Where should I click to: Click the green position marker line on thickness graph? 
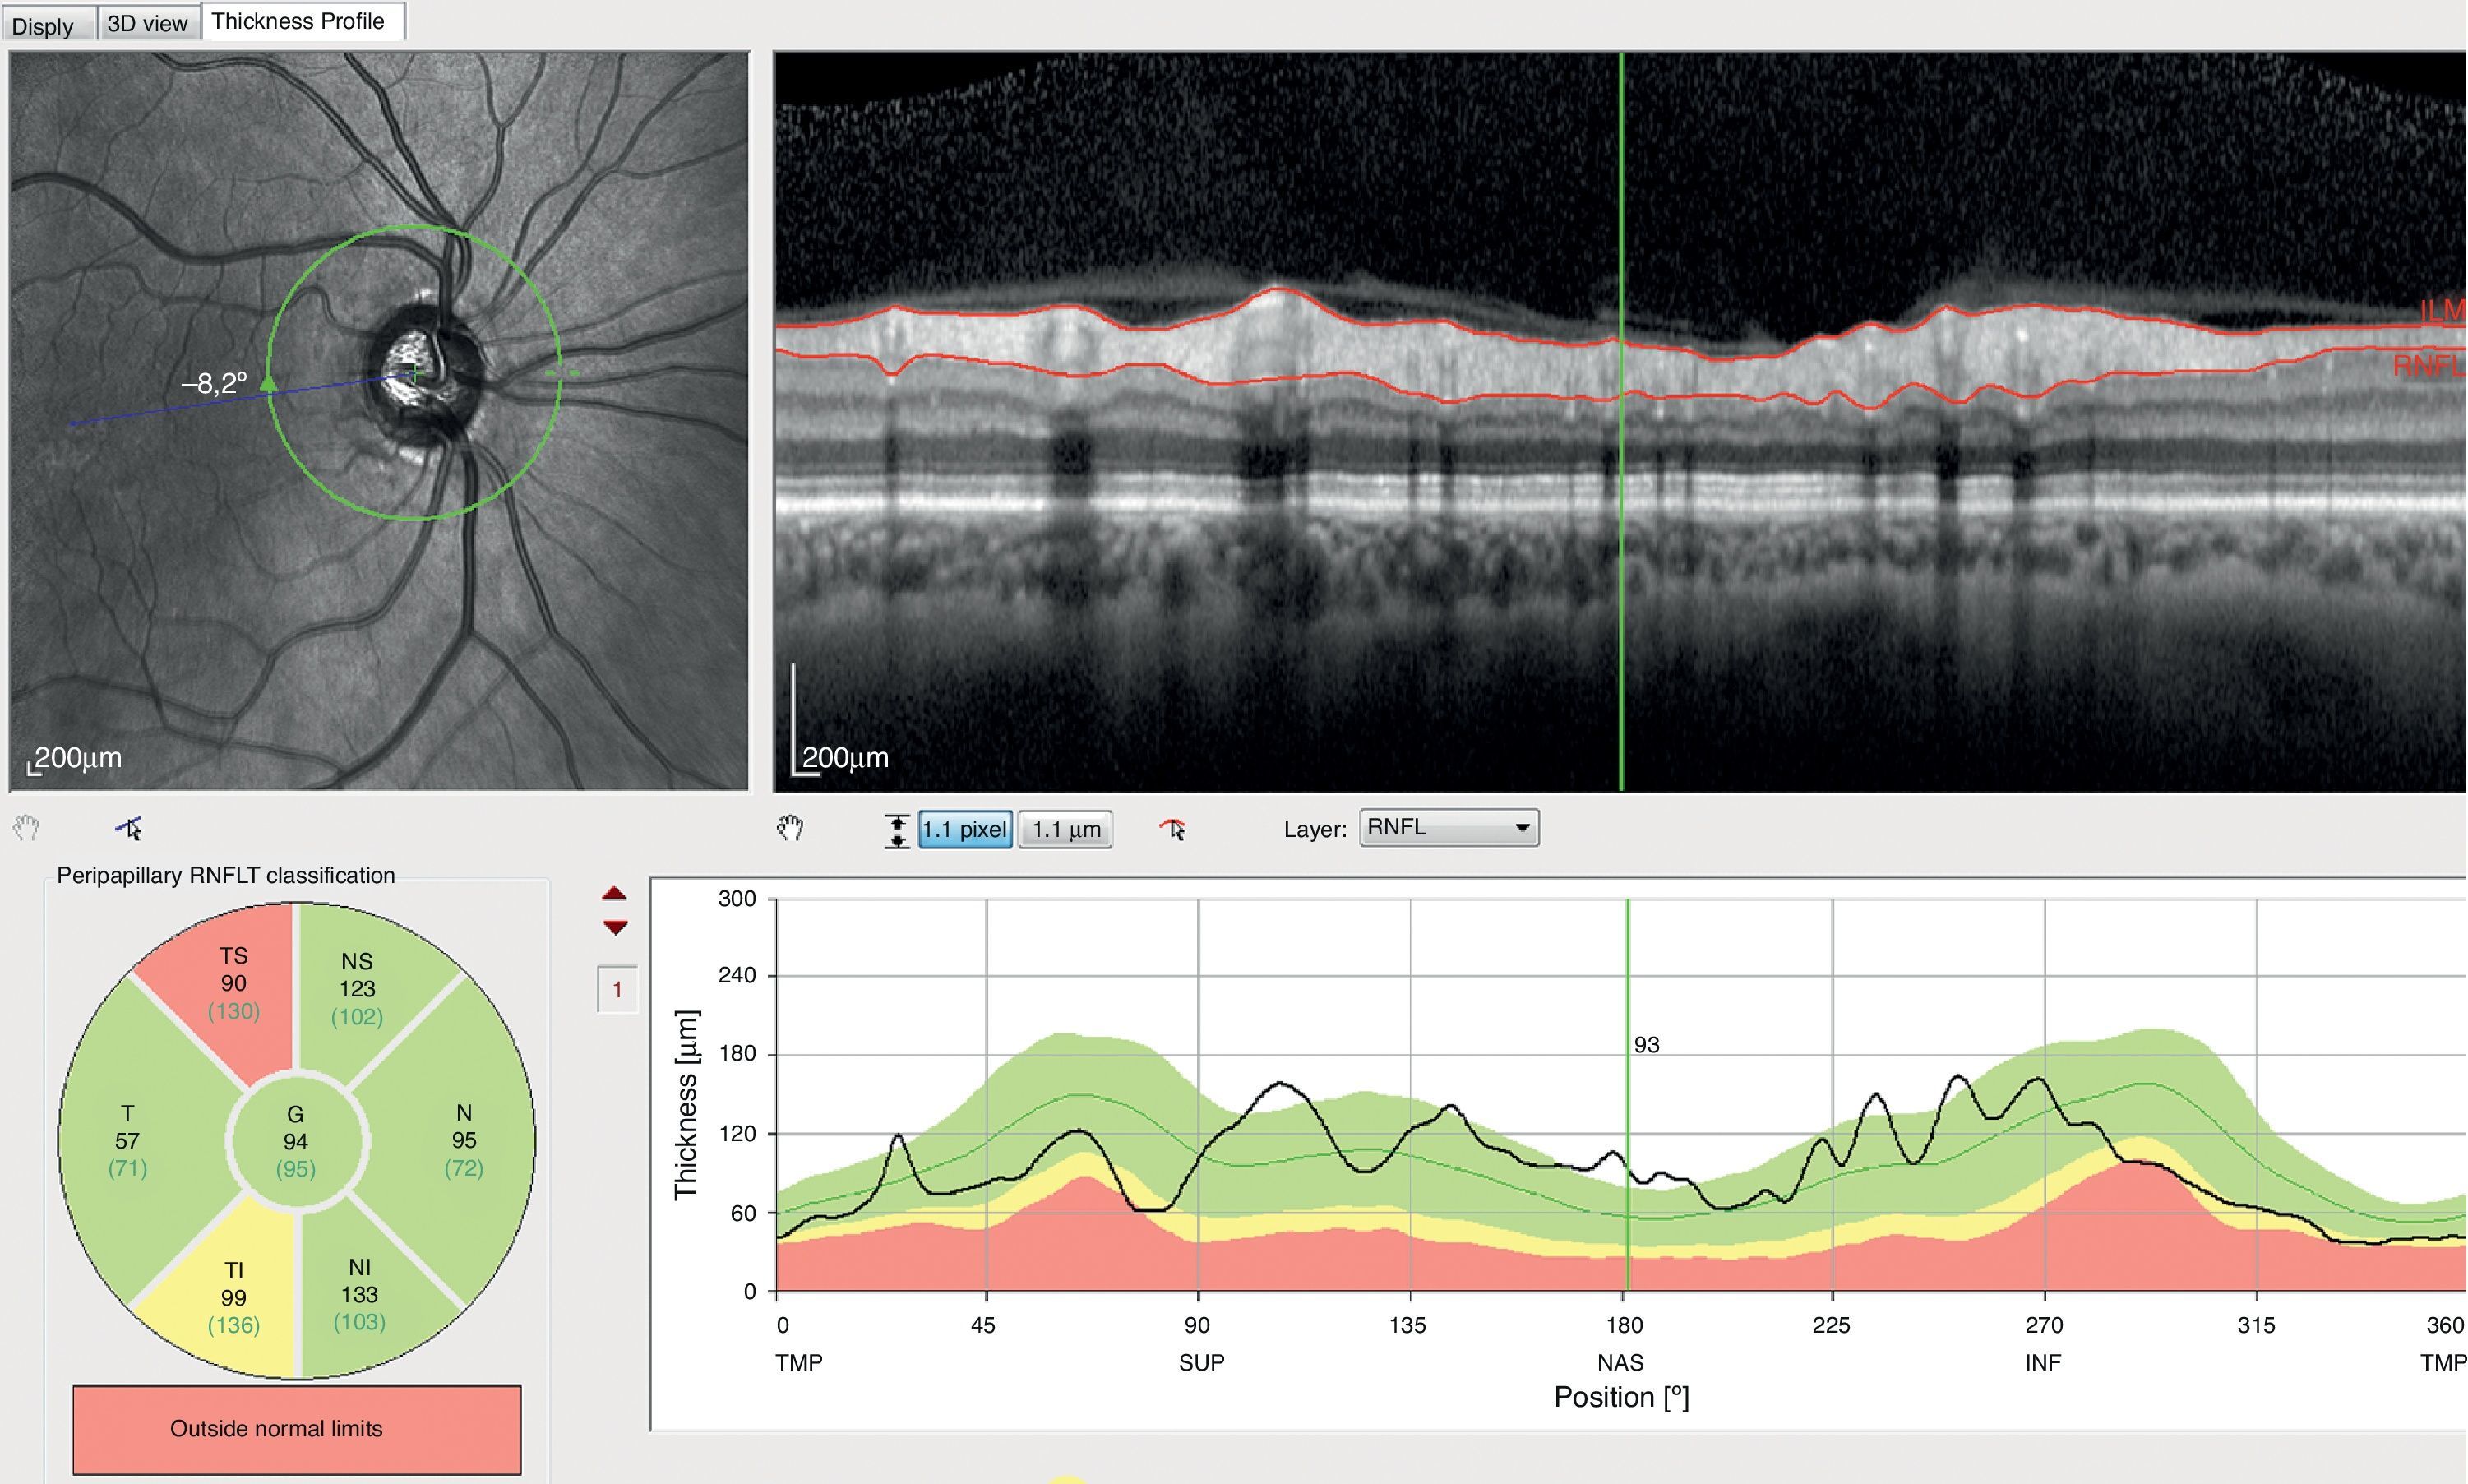1628,1150
